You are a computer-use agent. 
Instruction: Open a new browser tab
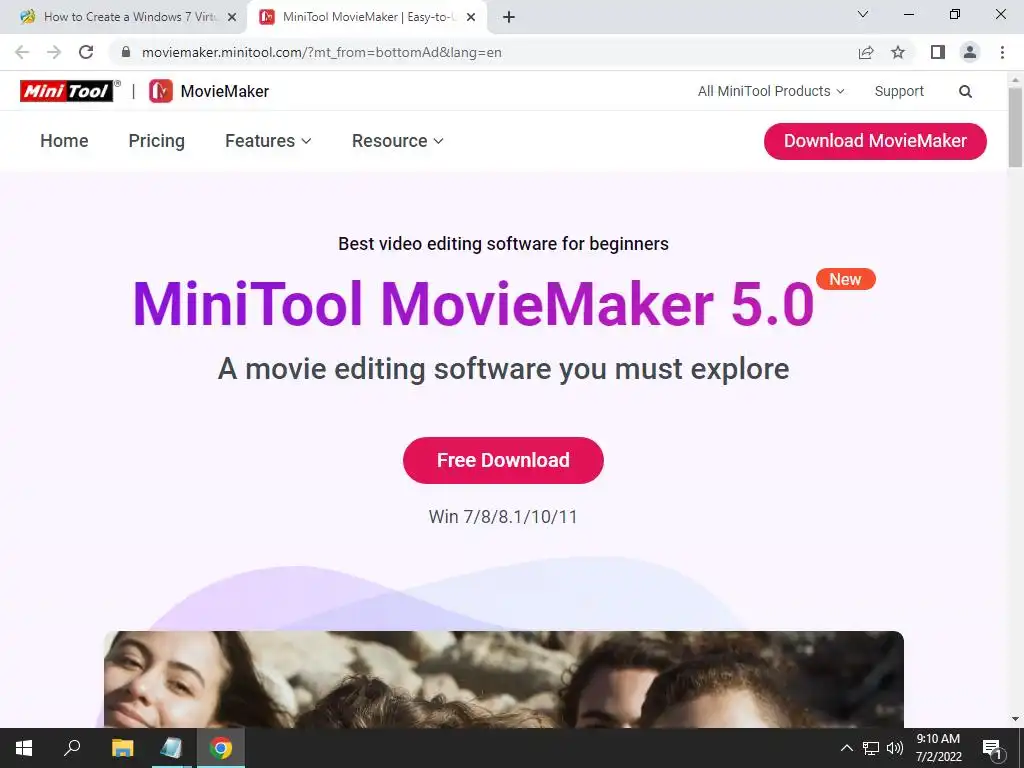509,17
